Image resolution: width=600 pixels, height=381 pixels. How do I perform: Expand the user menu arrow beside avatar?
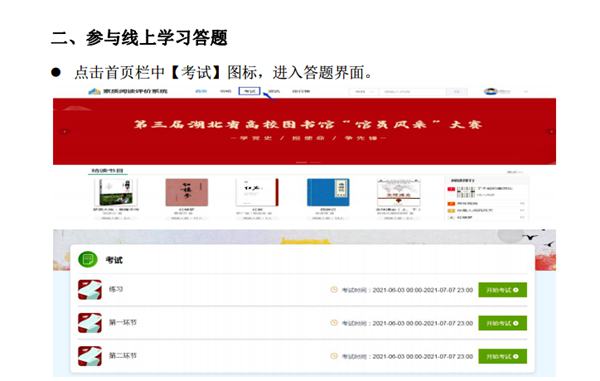click(x=526, y=92)
